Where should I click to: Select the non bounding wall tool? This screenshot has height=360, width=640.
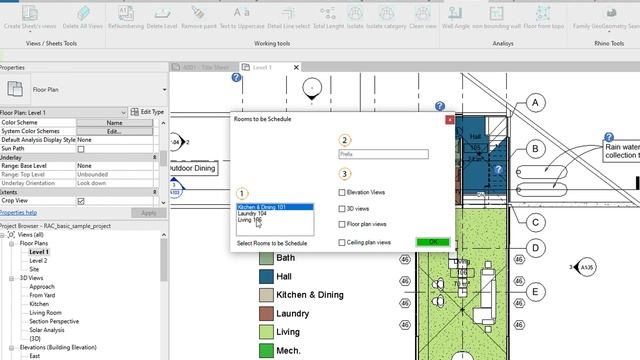pyautogui.click(x=496, y=18)
